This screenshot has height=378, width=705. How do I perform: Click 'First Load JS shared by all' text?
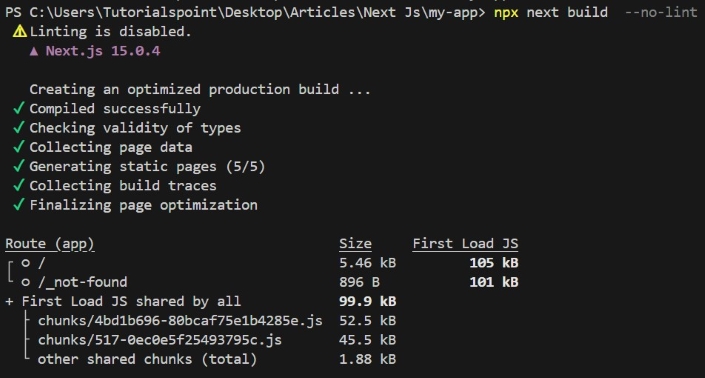point(131,302)
